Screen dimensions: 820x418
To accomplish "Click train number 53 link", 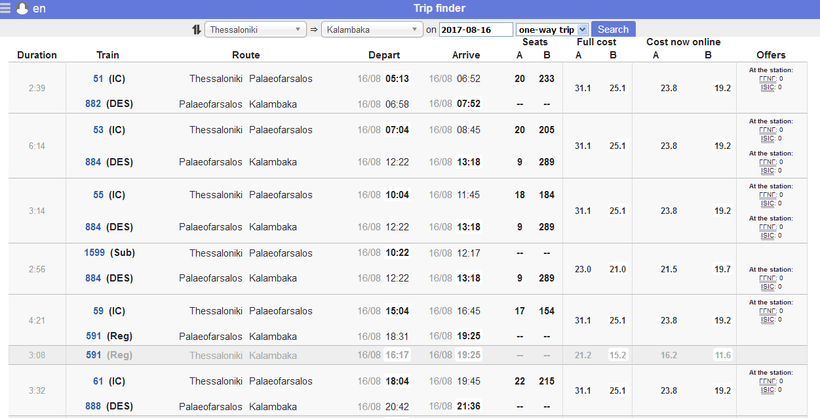I will point(98,130).
